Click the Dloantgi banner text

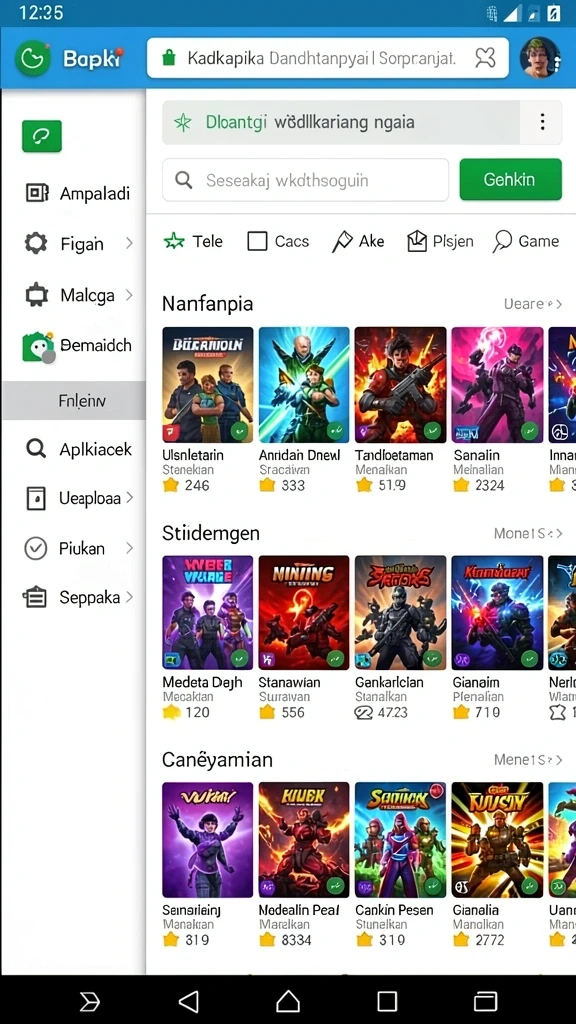click(x=310, y=122)
